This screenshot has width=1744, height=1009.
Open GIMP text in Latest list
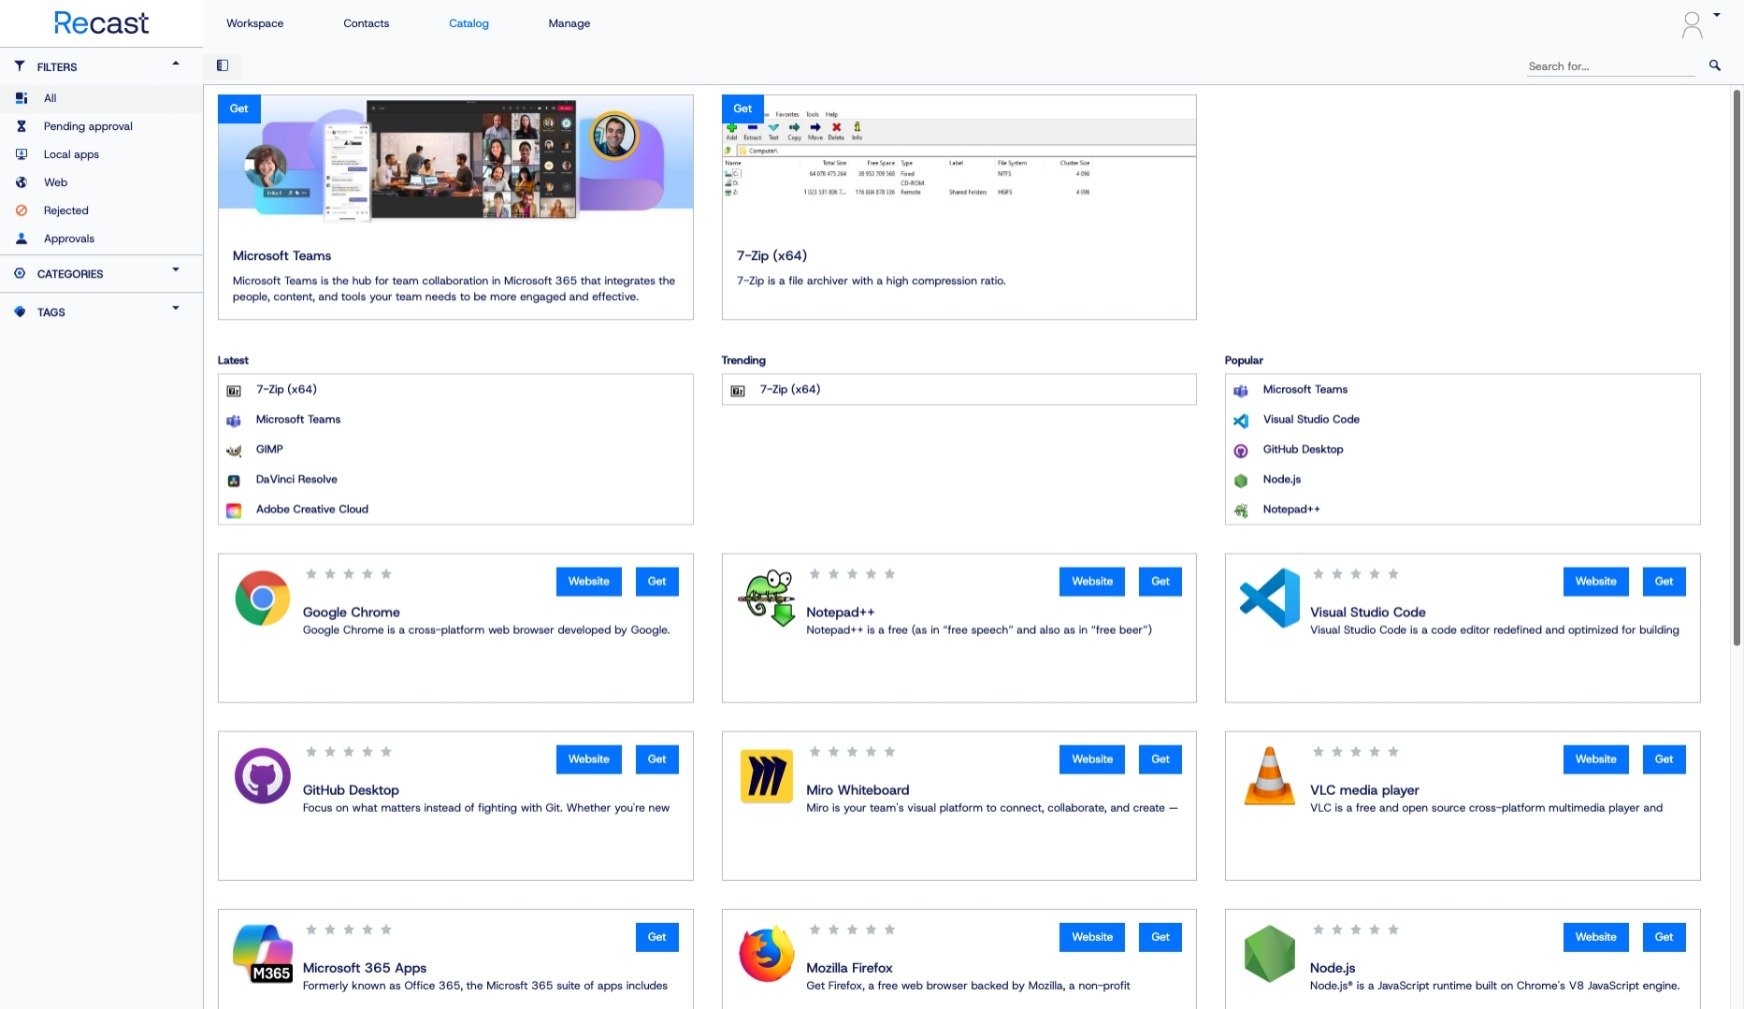click(270, 450)
